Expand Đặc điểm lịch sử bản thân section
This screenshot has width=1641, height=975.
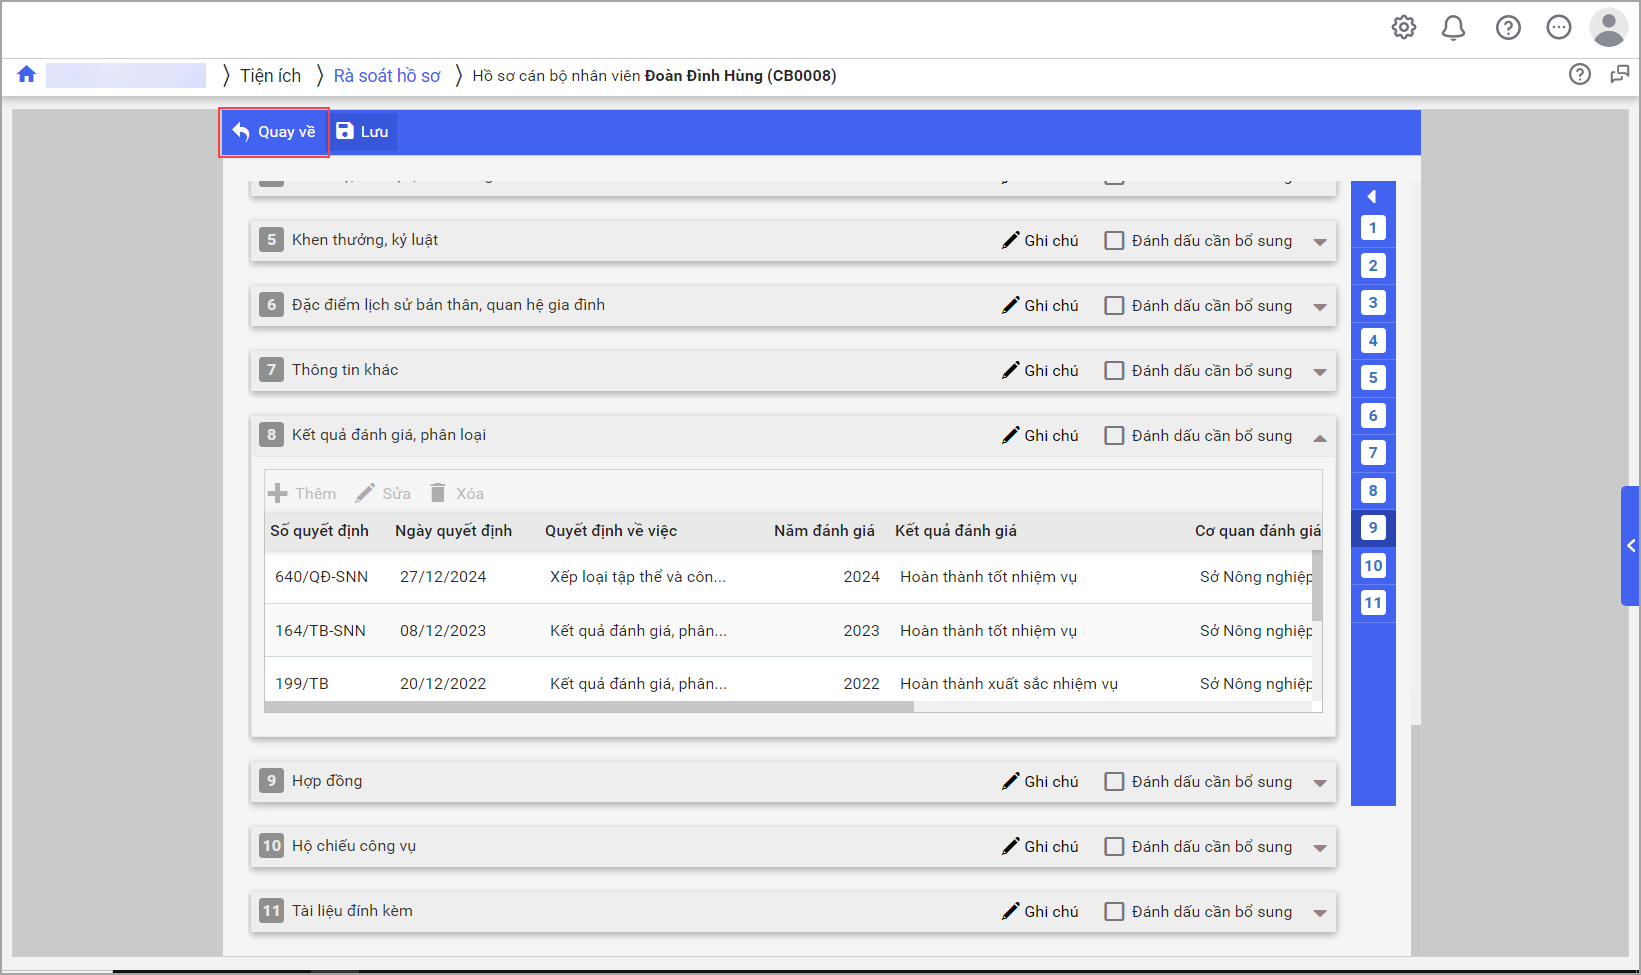tap(1320, 307)
